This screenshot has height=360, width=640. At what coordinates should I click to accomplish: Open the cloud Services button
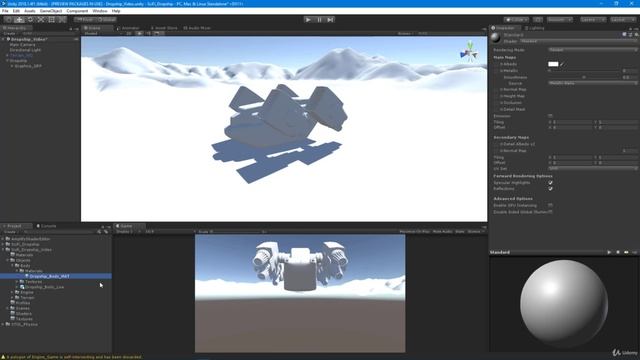pyautogui.click(x=538, y=20)
